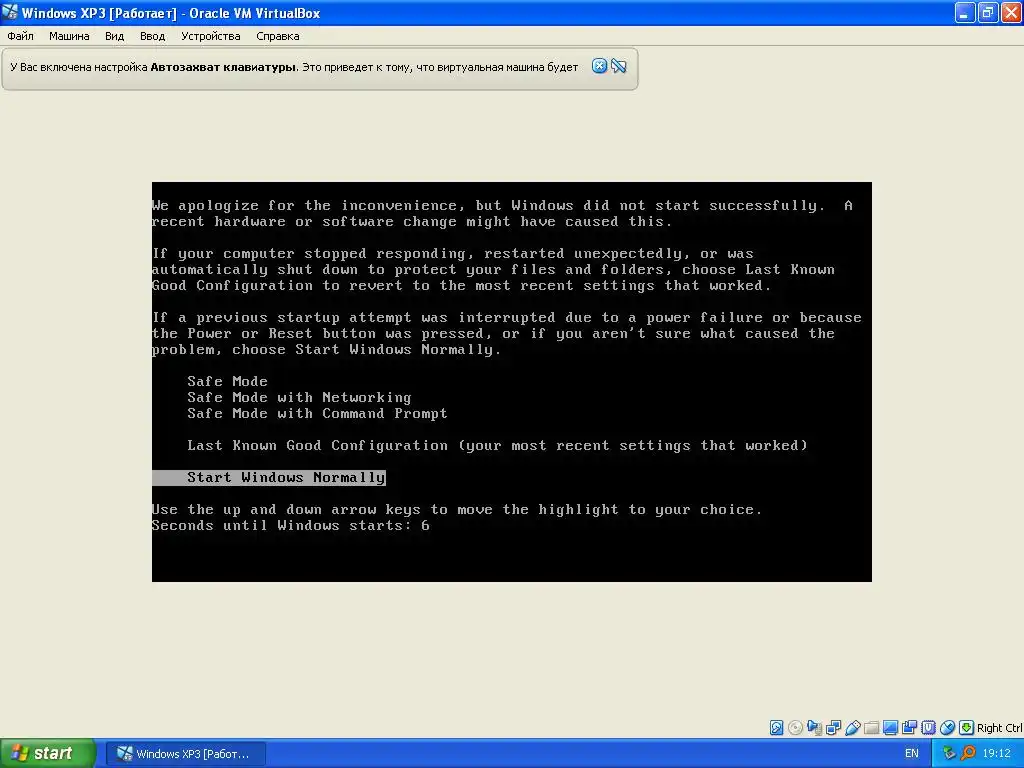The image size is (1024, 768).
Task: Click the video capture indicator icon
Action: point(909,728)
